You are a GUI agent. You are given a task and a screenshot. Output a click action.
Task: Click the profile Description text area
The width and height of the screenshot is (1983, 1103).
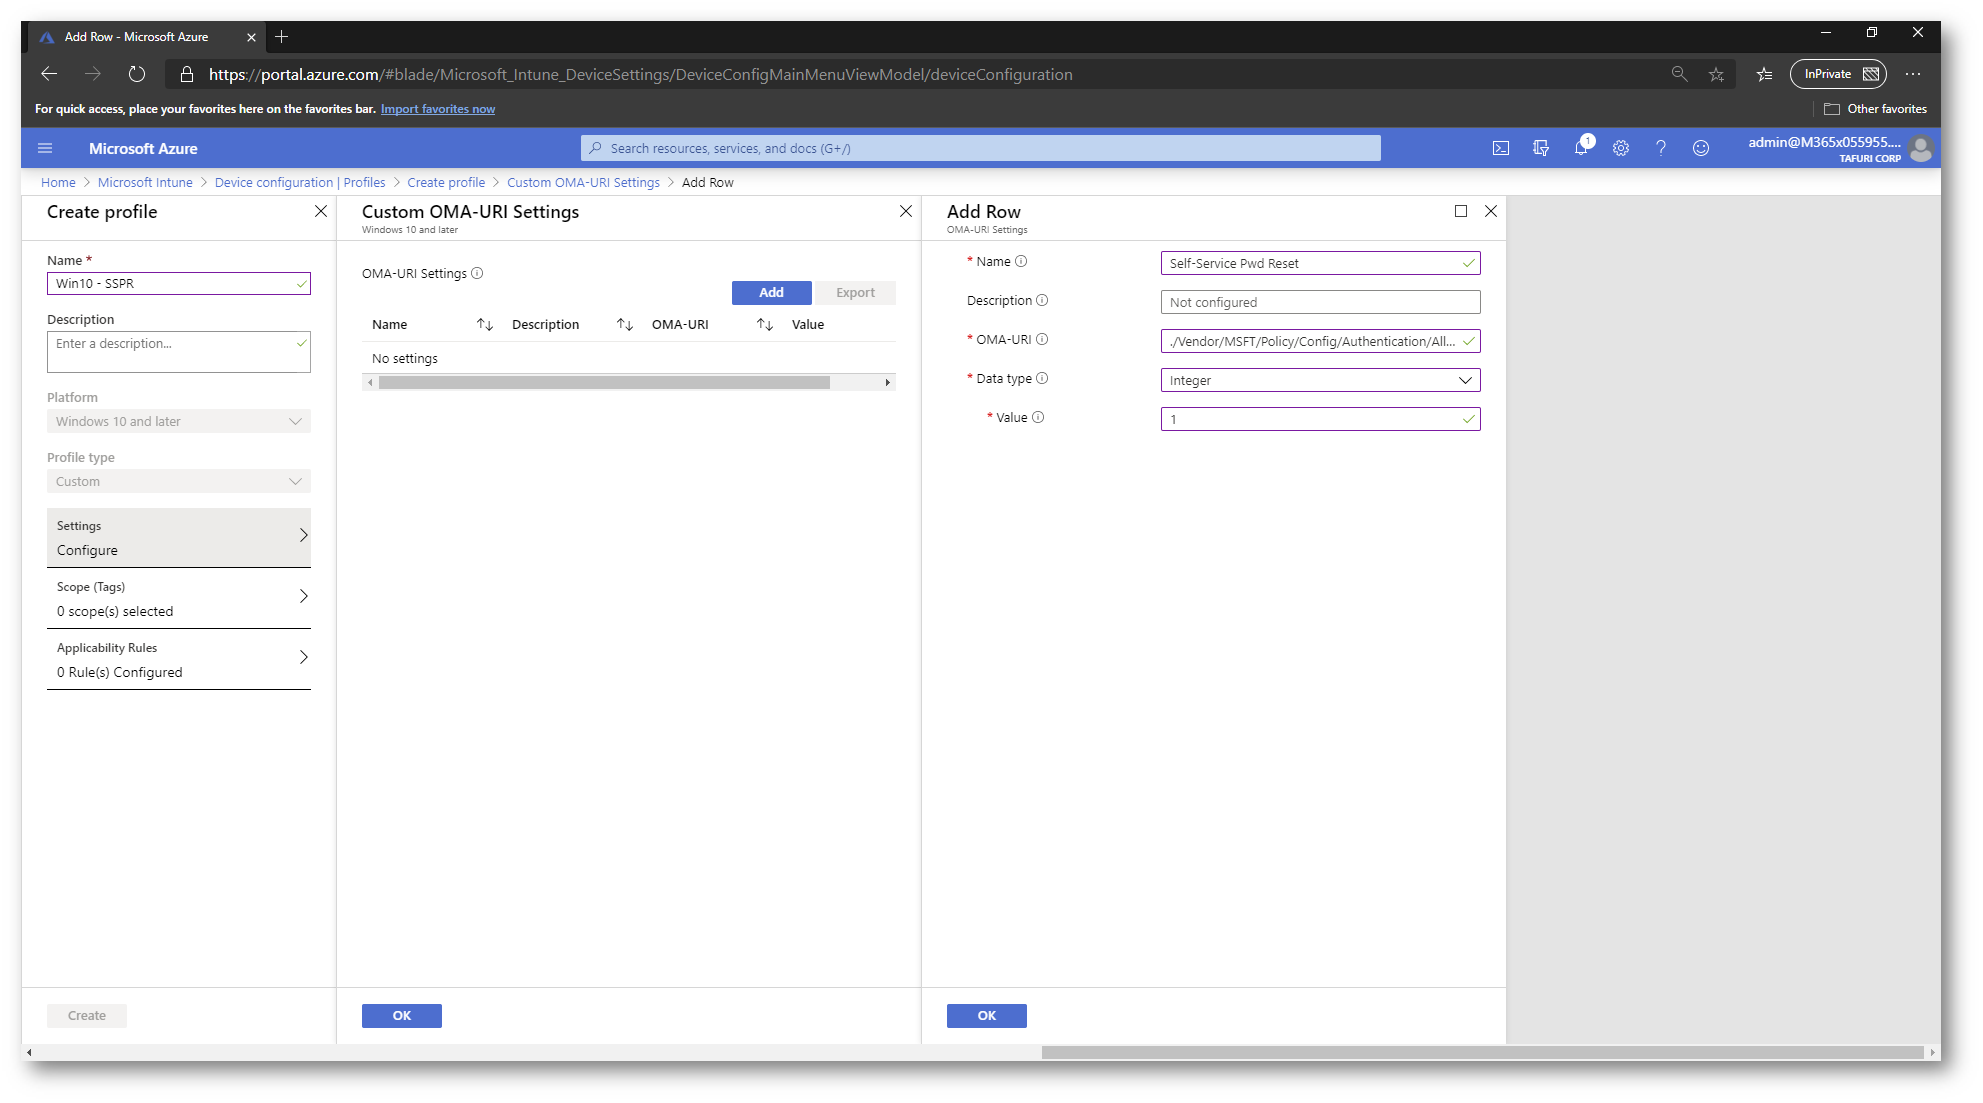(179, 352)
